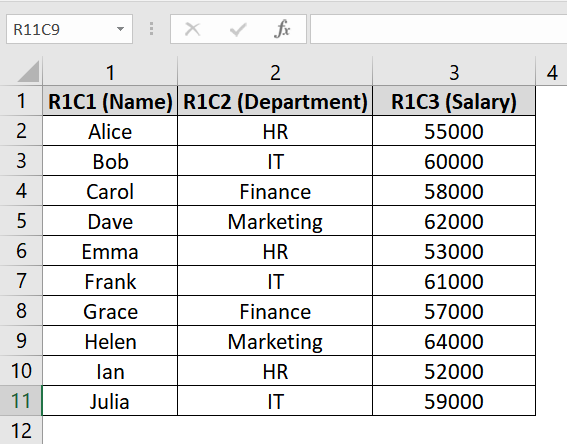The width and height of the screenshot is (567, 444).
Task: Select row 11 header
Action: point(21,401)
